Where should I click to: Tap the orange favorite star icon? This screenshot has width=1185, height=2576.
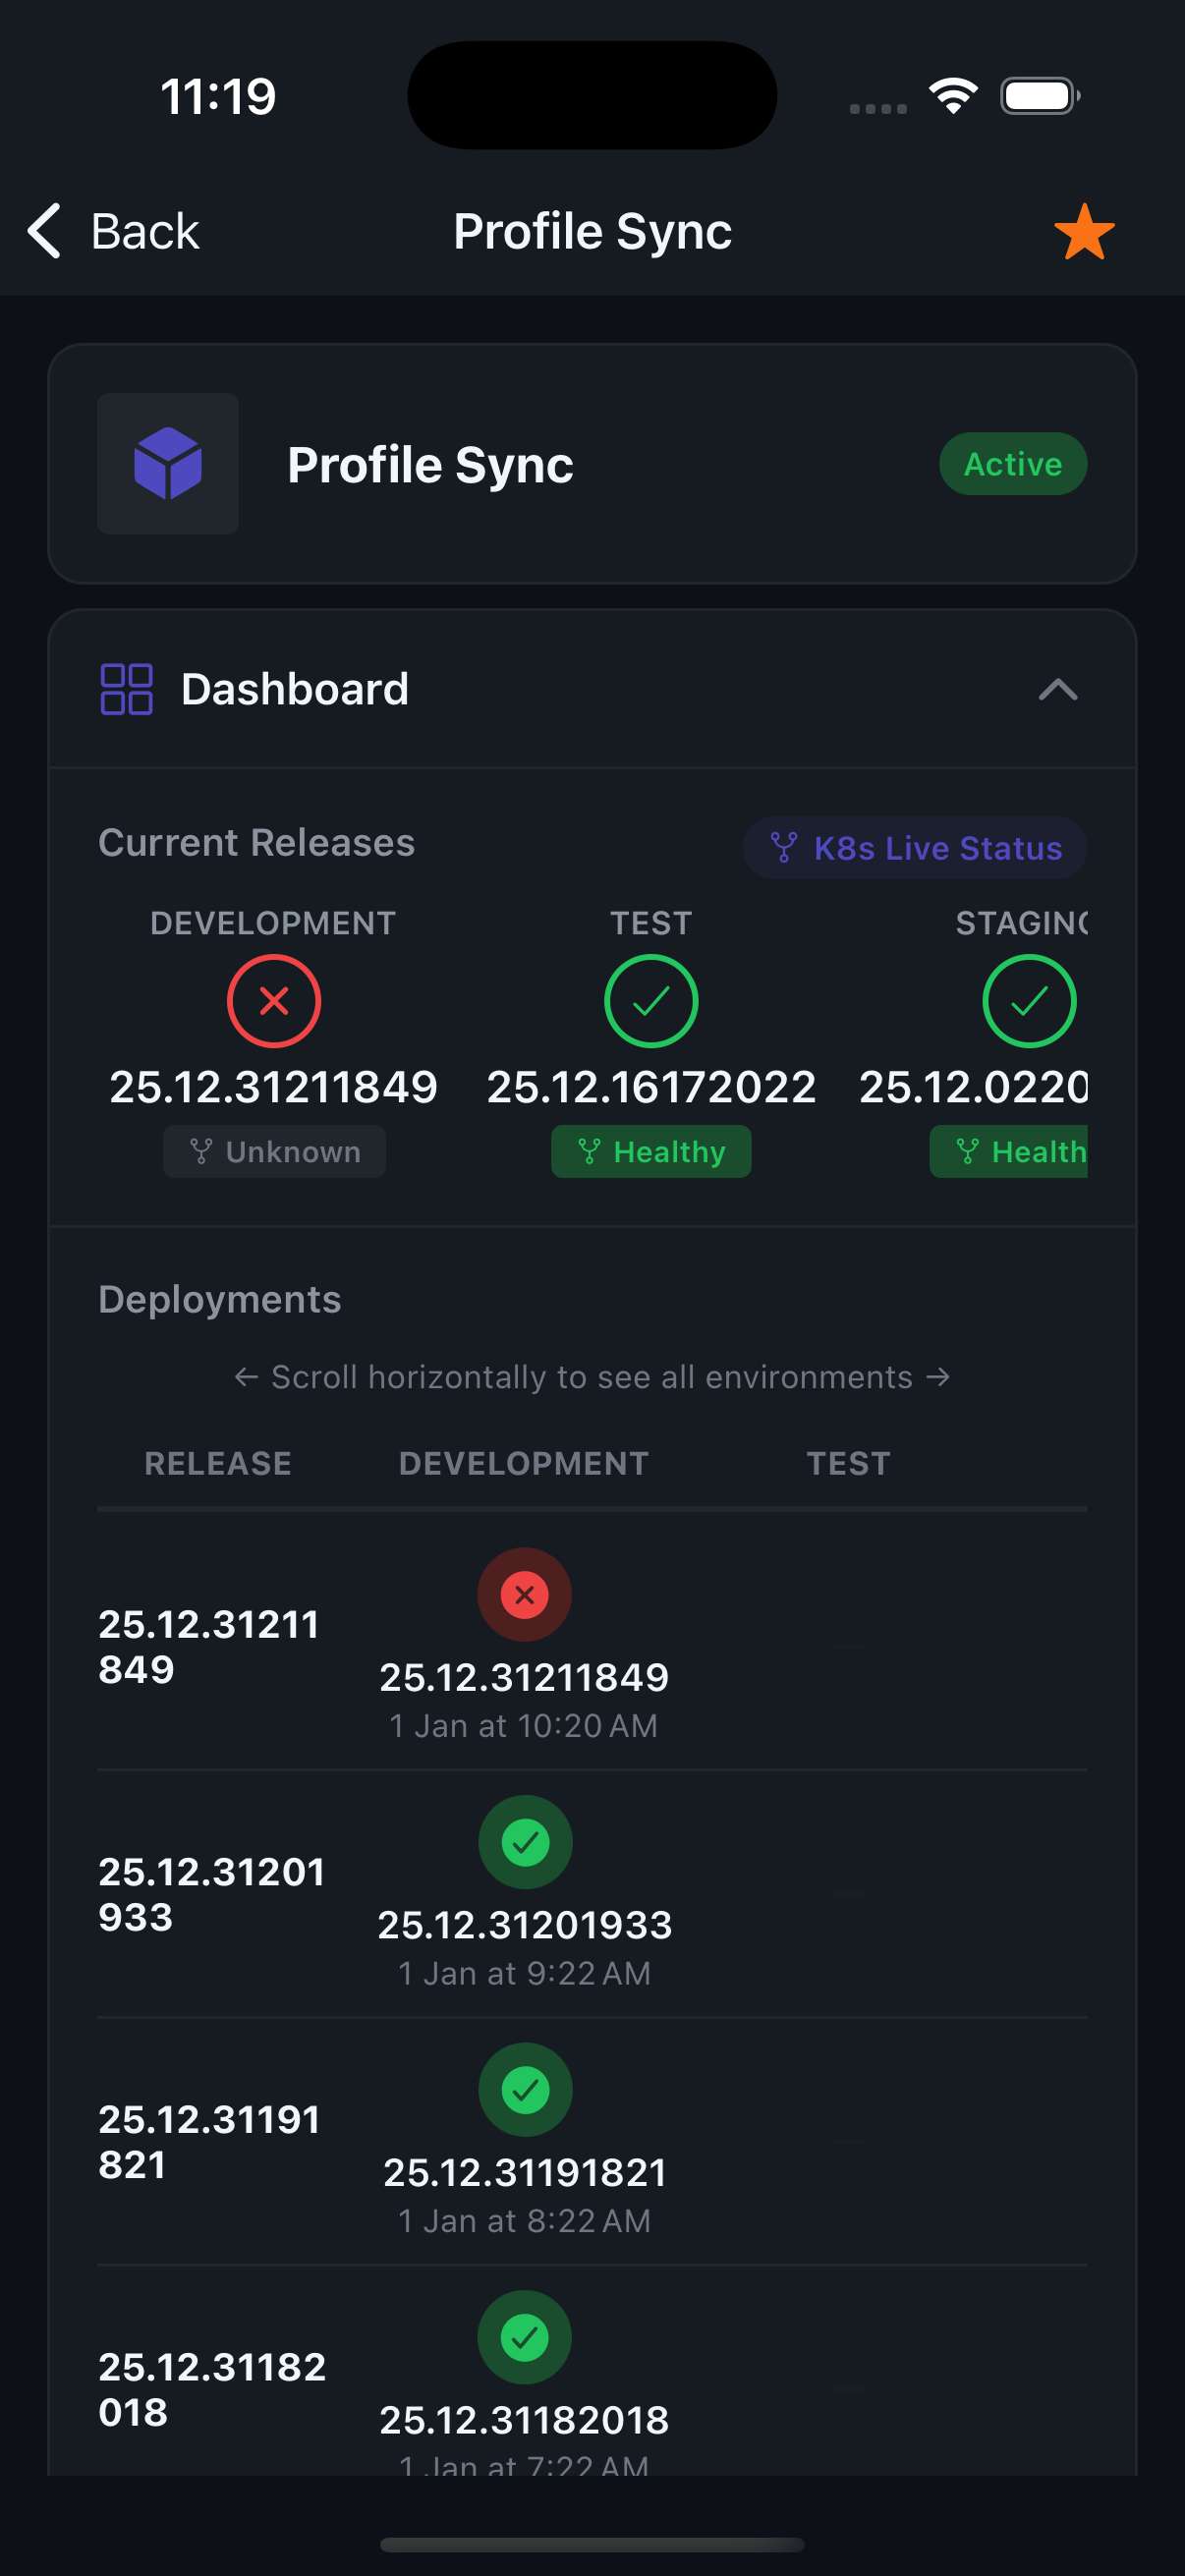[1084, 232]
